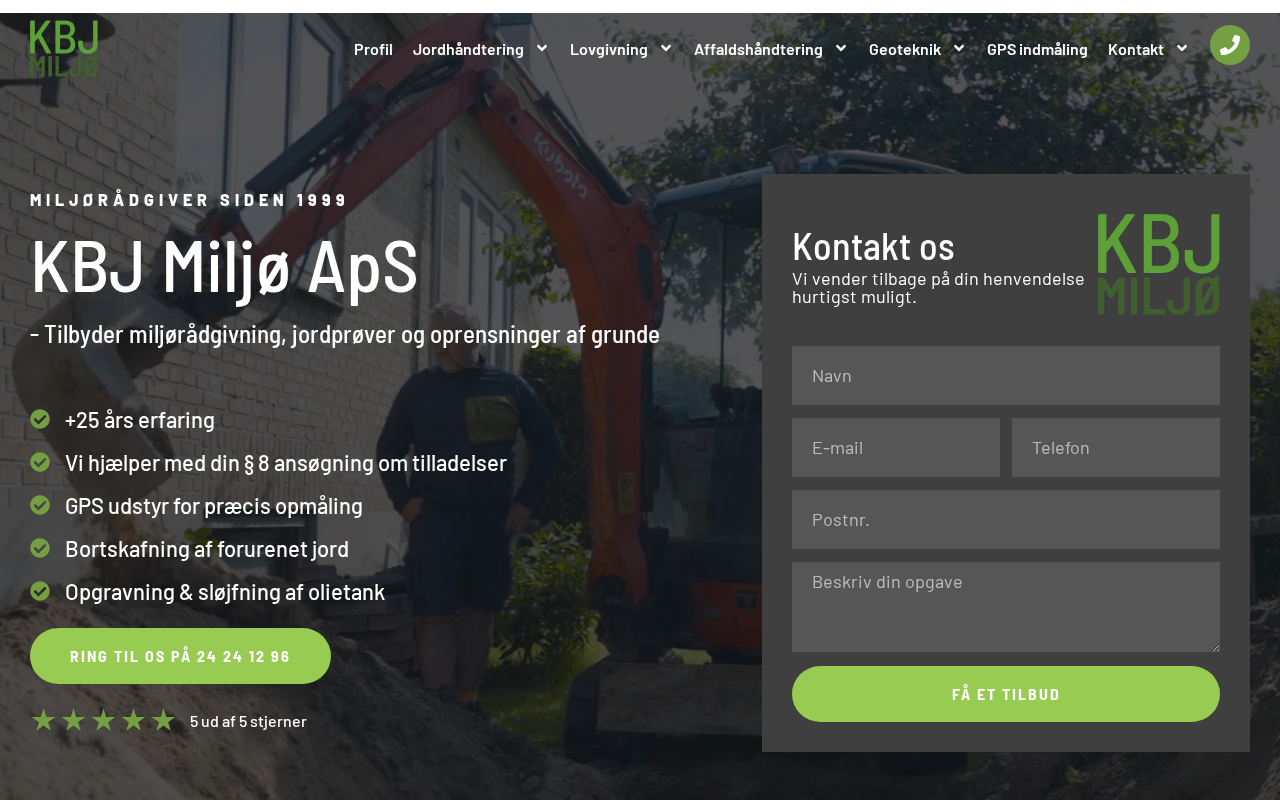
Task: Click the green phone icon in header
Action: point(1230,45)
